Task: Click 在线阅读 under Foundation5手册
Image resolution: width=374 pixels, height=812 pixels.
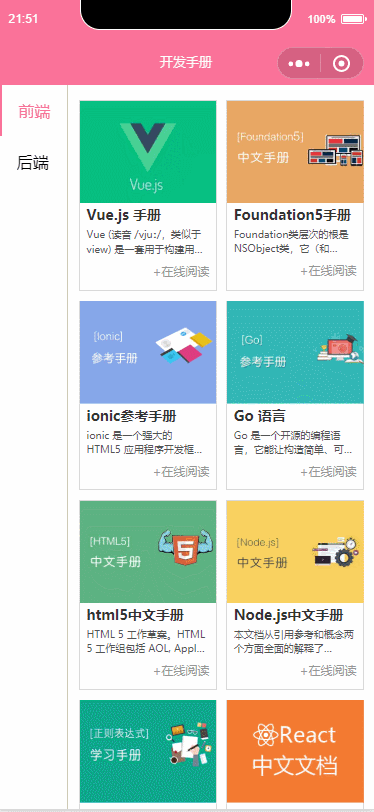Action: (x=328, y=270)
